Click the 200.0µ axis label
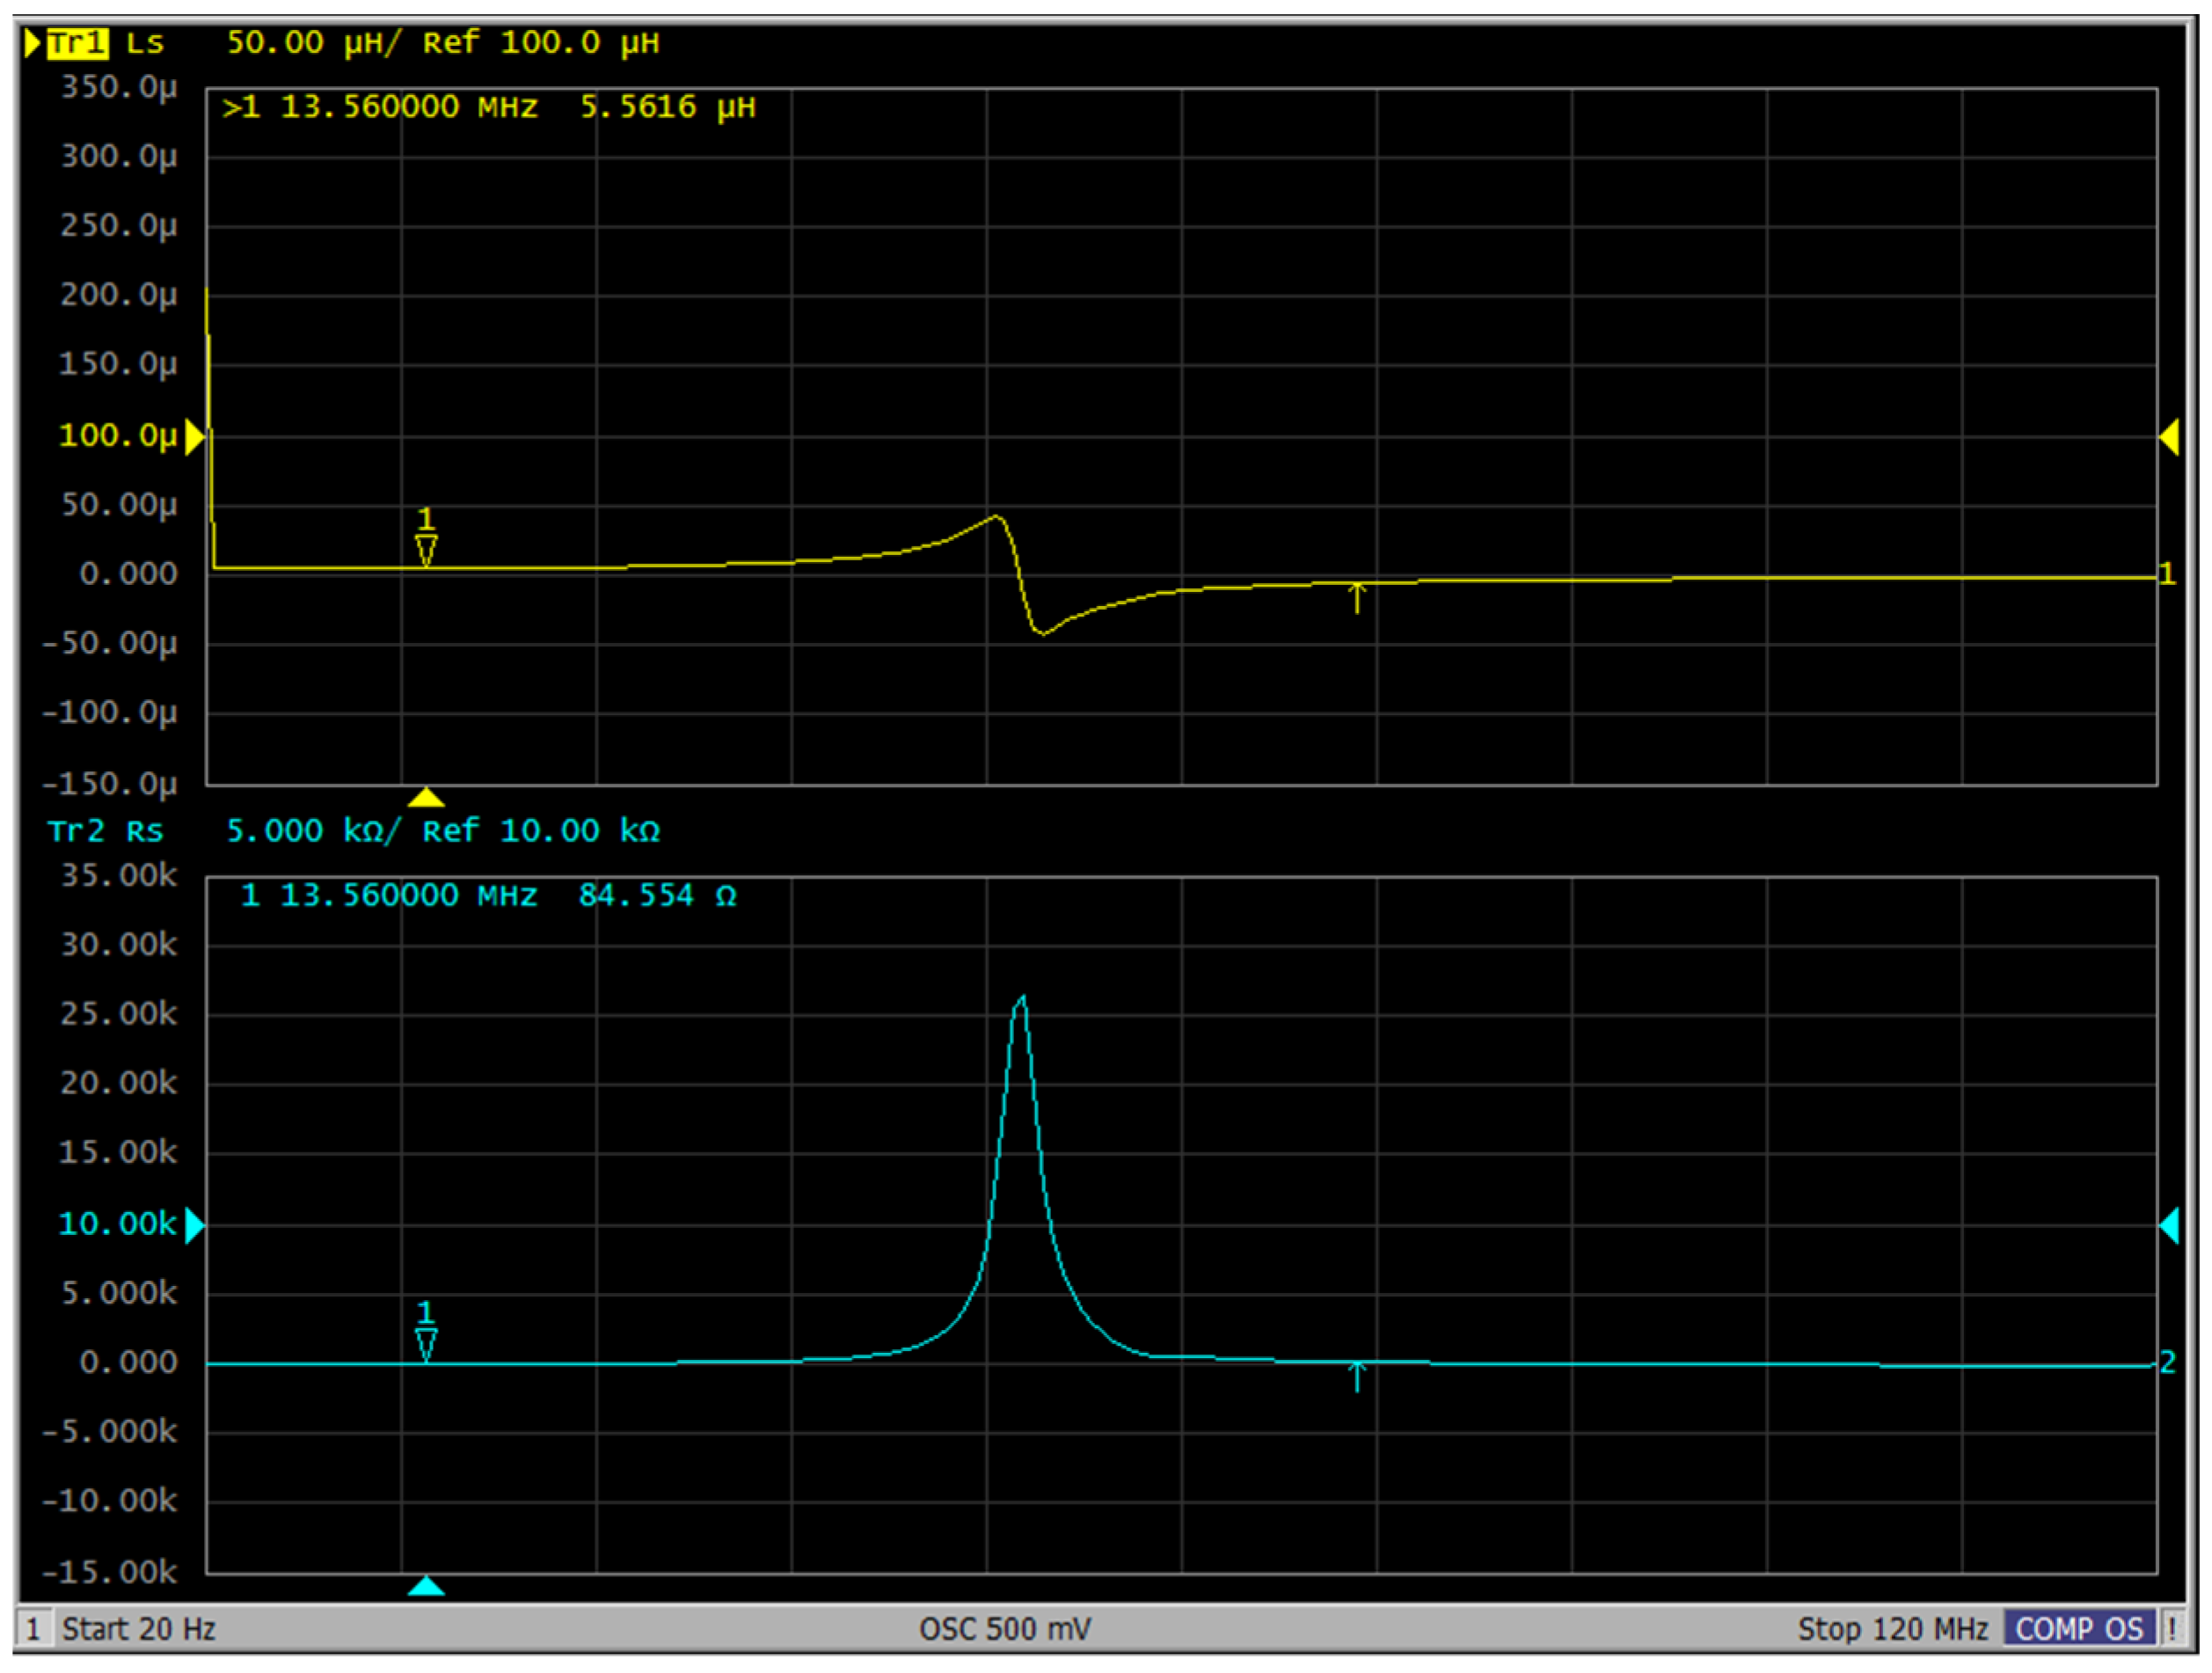Viewport: 2212px width, 1673px height. click(119, 296)
